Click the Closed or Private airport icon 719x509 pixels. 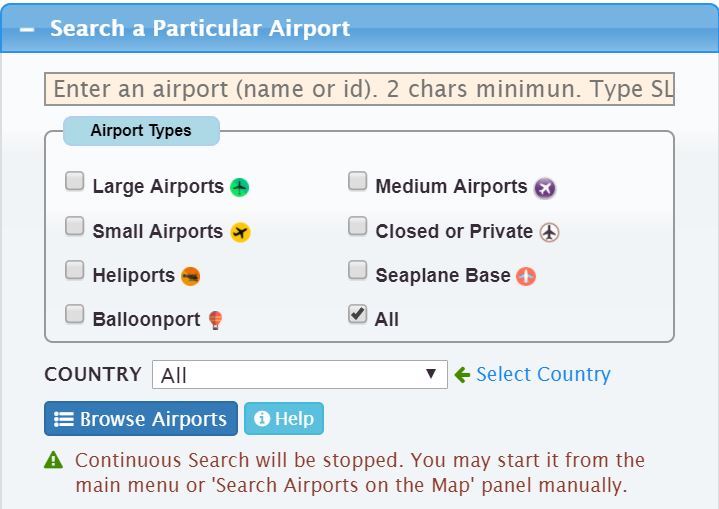549,232
